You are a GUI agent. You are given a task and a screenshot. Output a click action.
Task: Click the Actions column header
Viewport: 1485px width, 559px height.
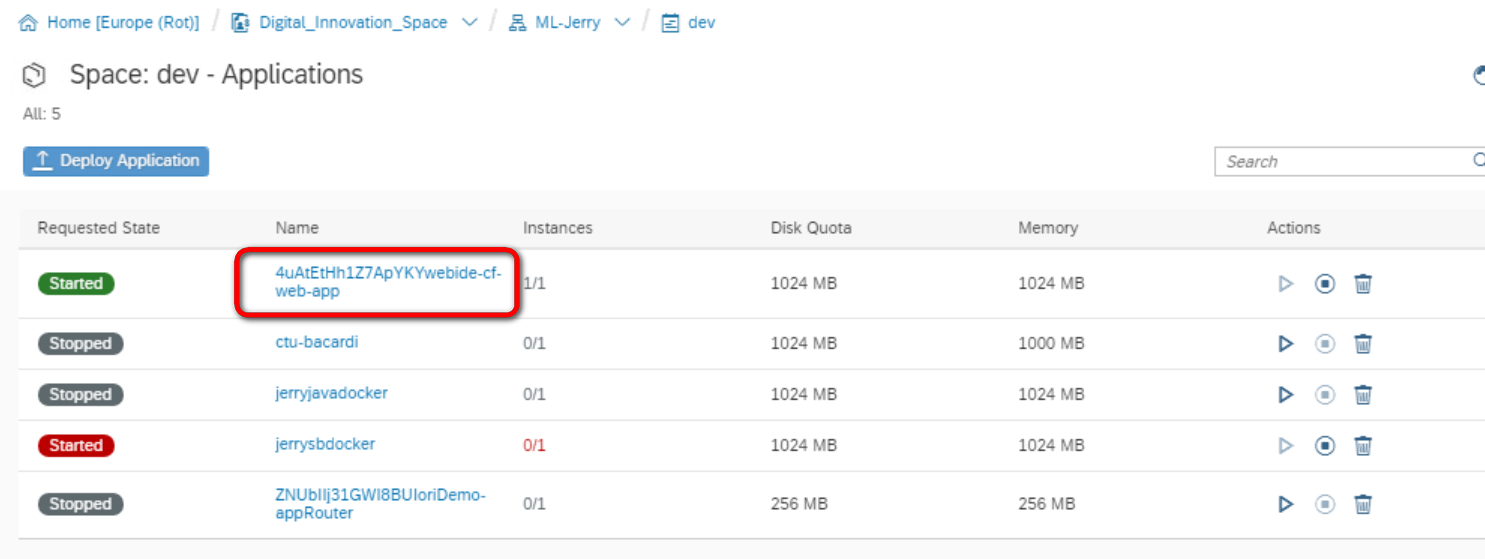tap(1294, 228)
